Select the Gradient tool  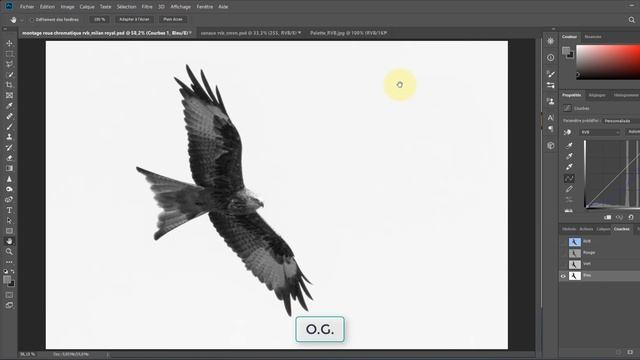point(9,168)
